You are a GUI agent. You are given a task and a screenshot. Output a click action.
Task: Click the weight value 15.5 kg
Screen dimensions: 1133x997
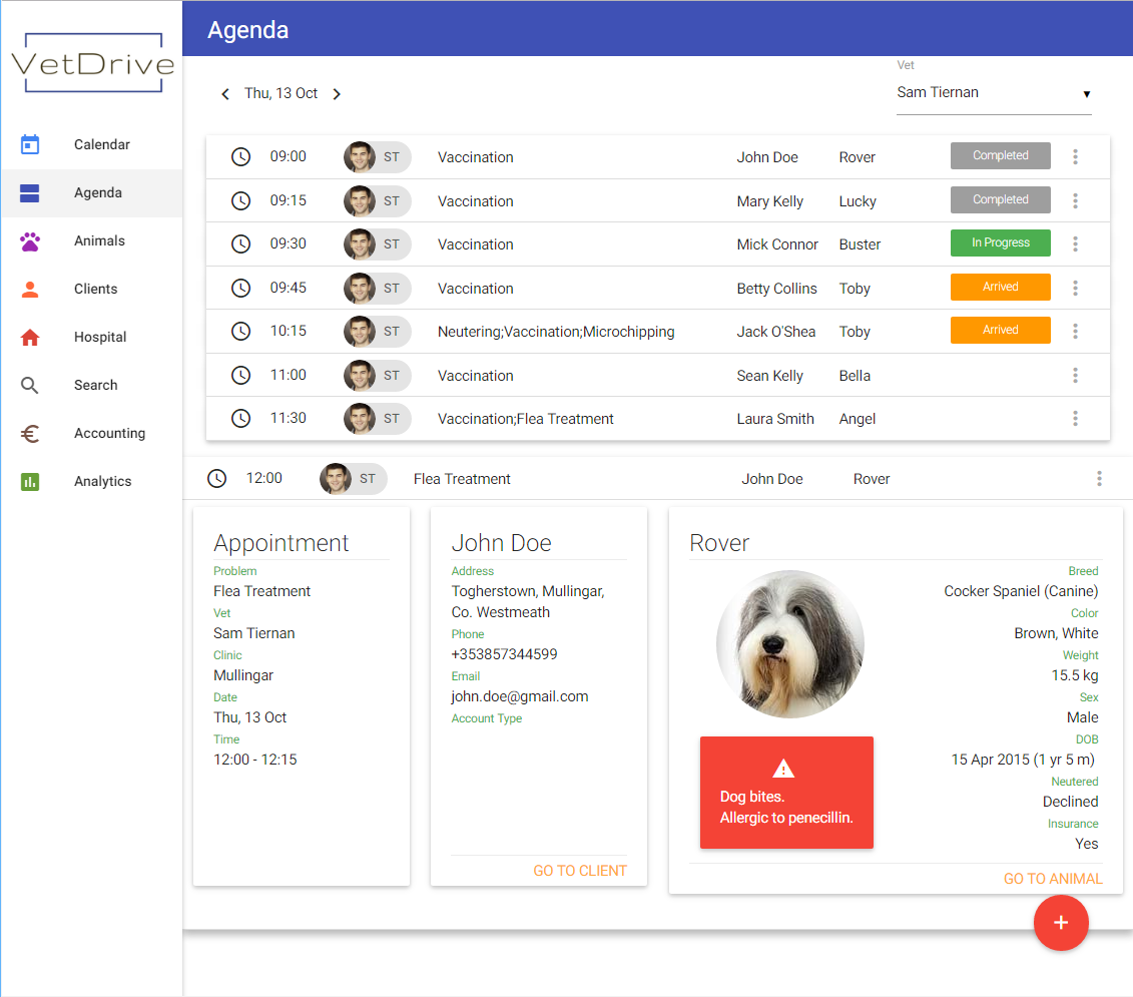pos(1074,676)
